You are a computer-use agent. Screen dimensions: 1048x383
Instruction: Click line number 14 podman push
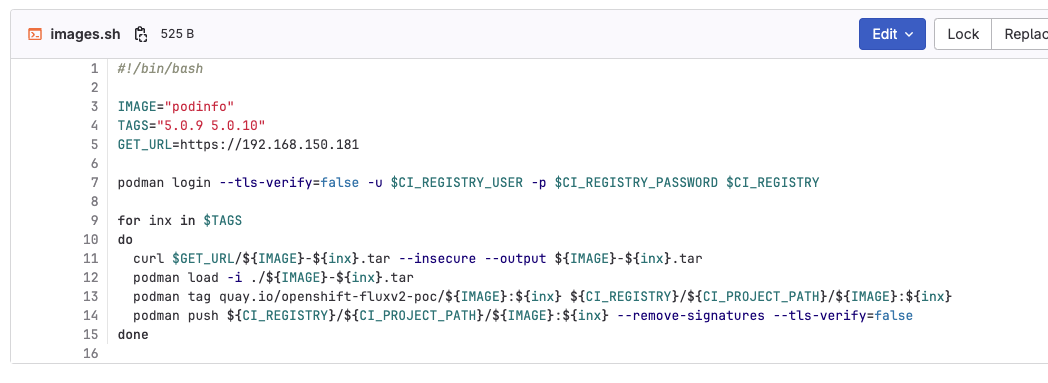coord(91,315)
